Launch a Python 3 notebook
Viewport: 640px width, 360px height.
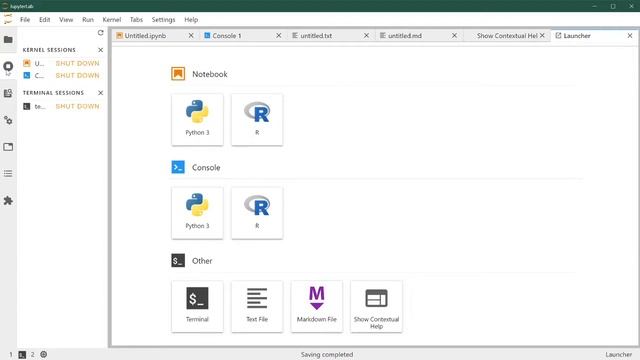coord(198,120)
